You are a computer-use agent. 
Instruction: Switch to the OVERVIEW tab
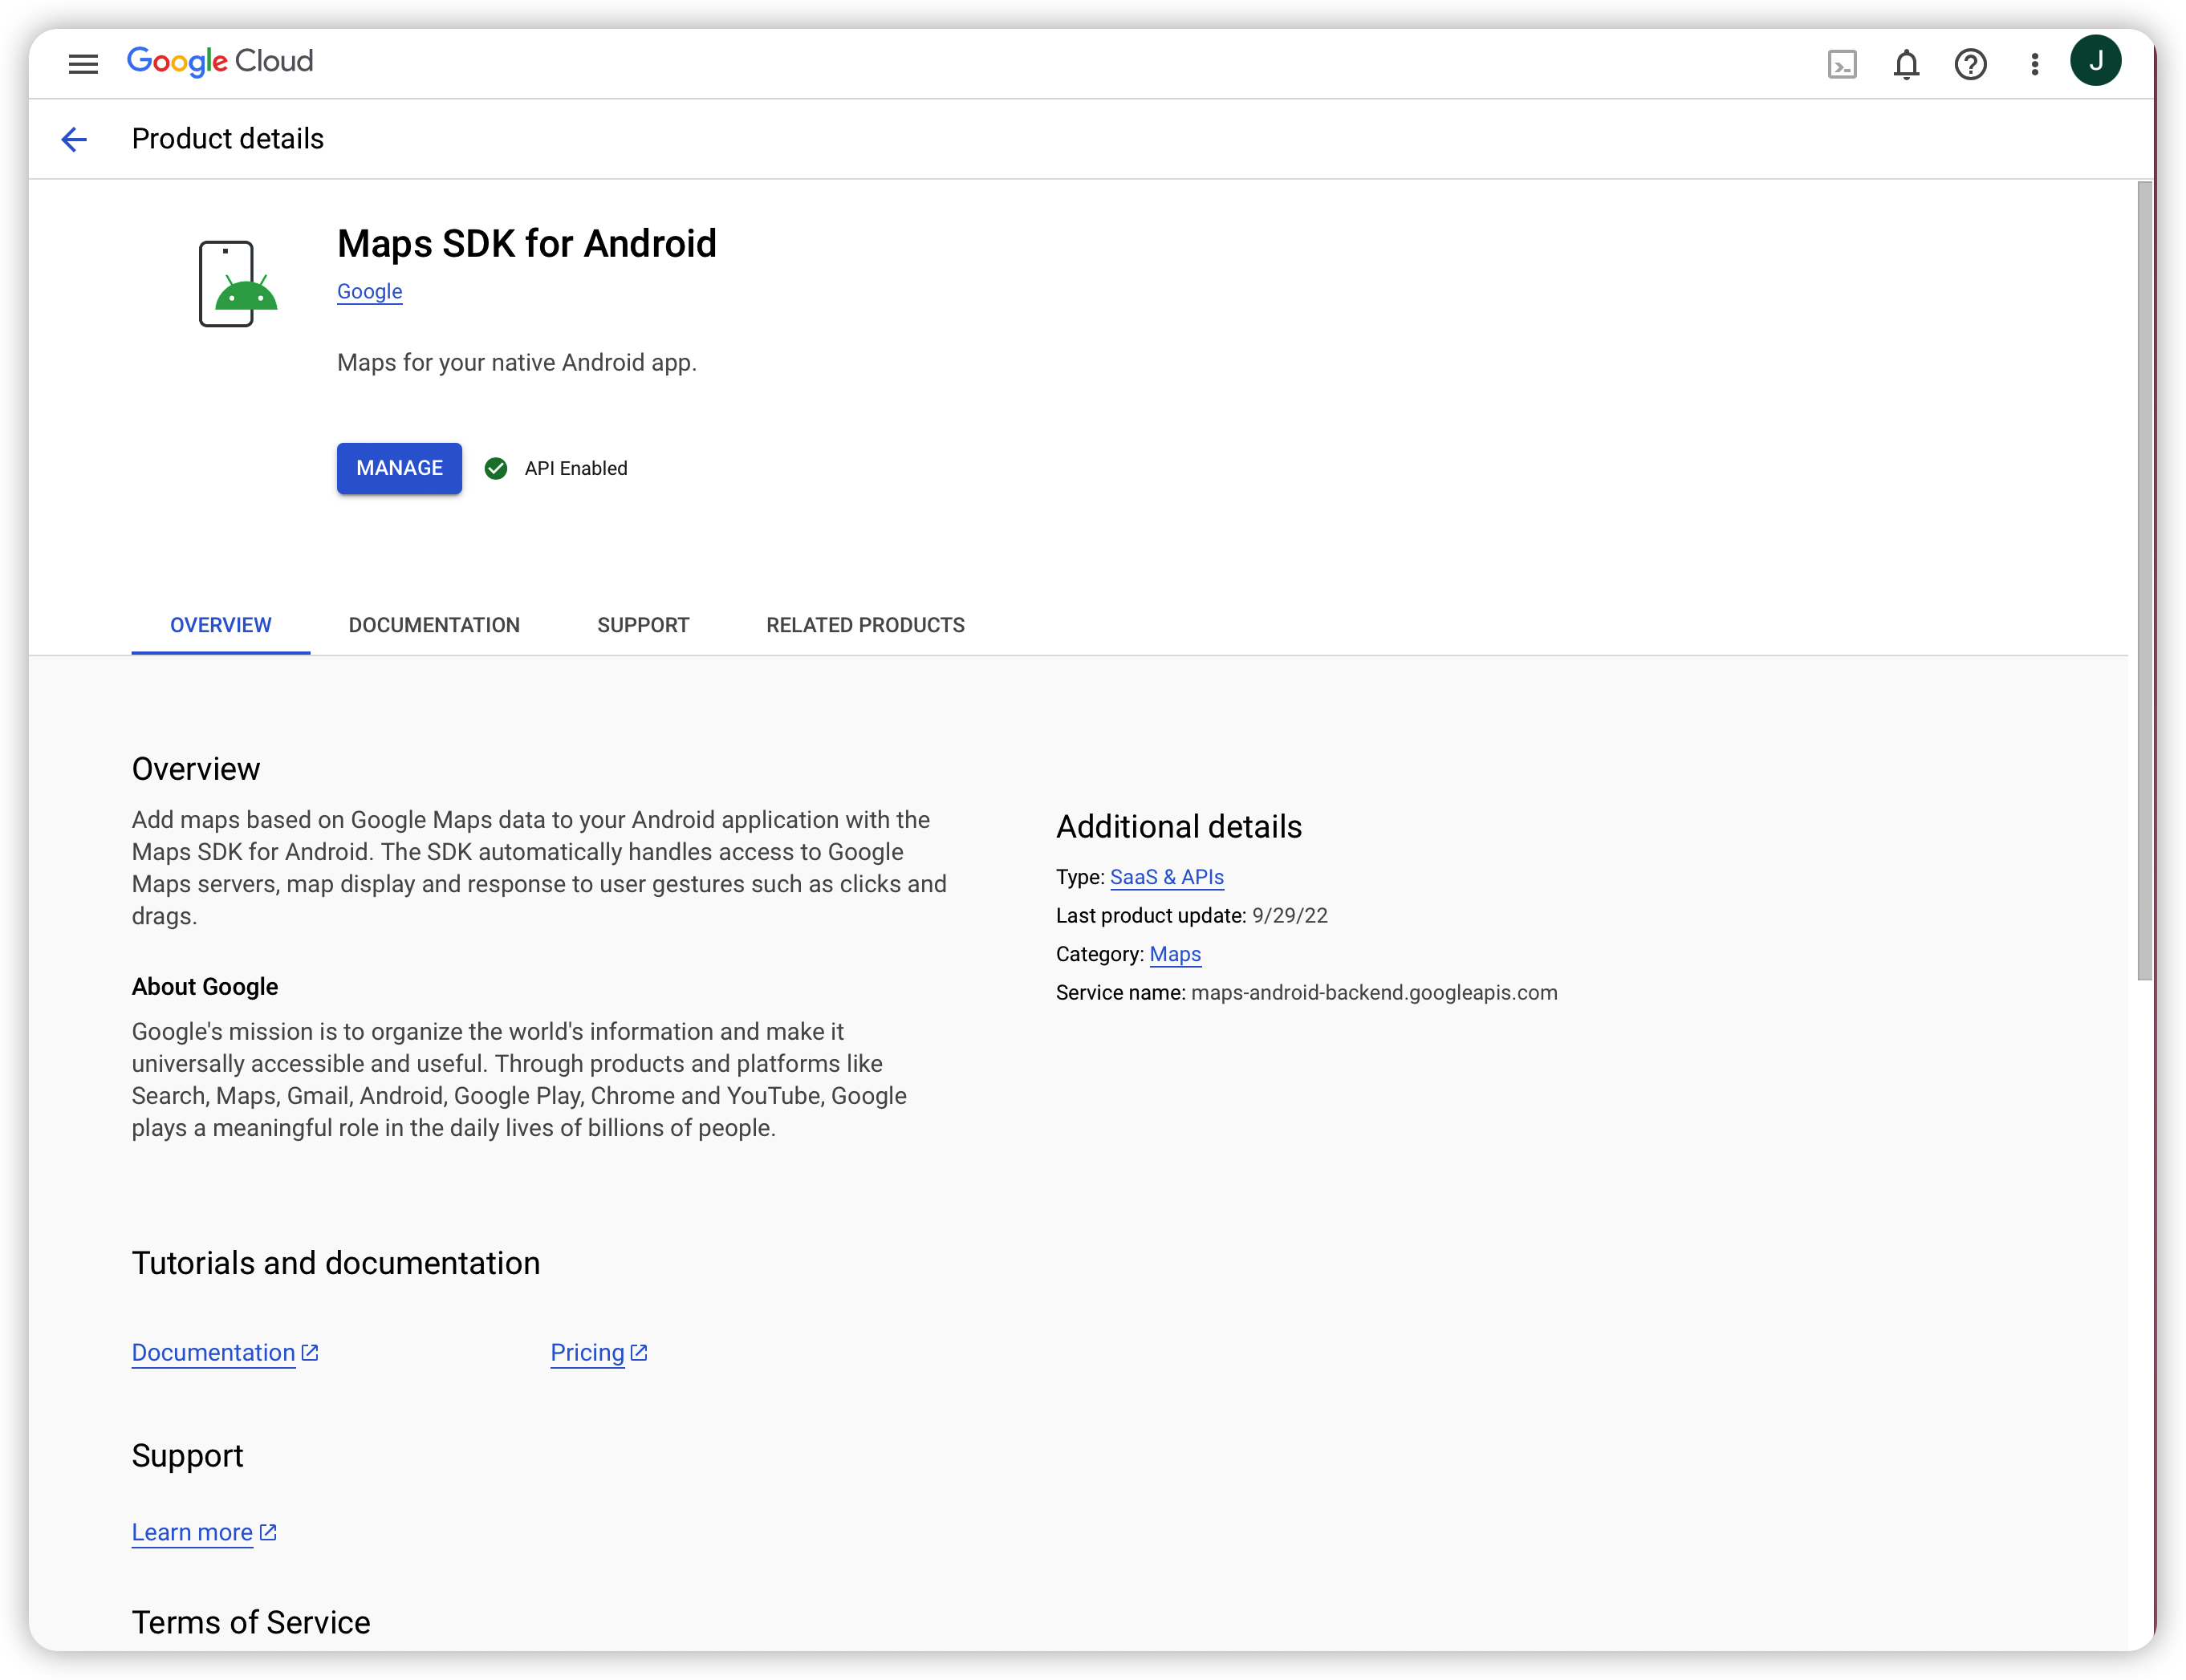[221, 625]
